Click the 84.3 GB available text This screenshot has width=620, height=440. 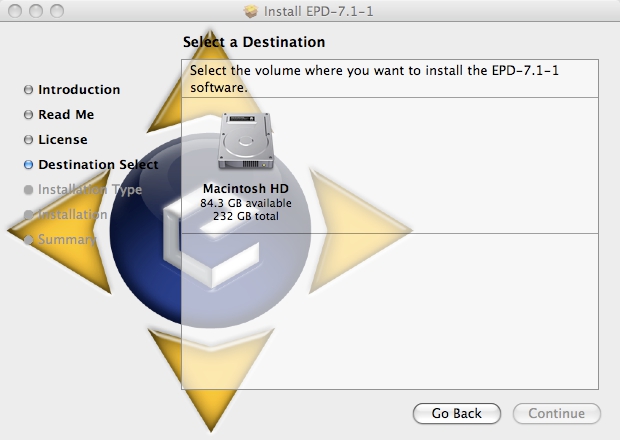click(x=246, y=203)
